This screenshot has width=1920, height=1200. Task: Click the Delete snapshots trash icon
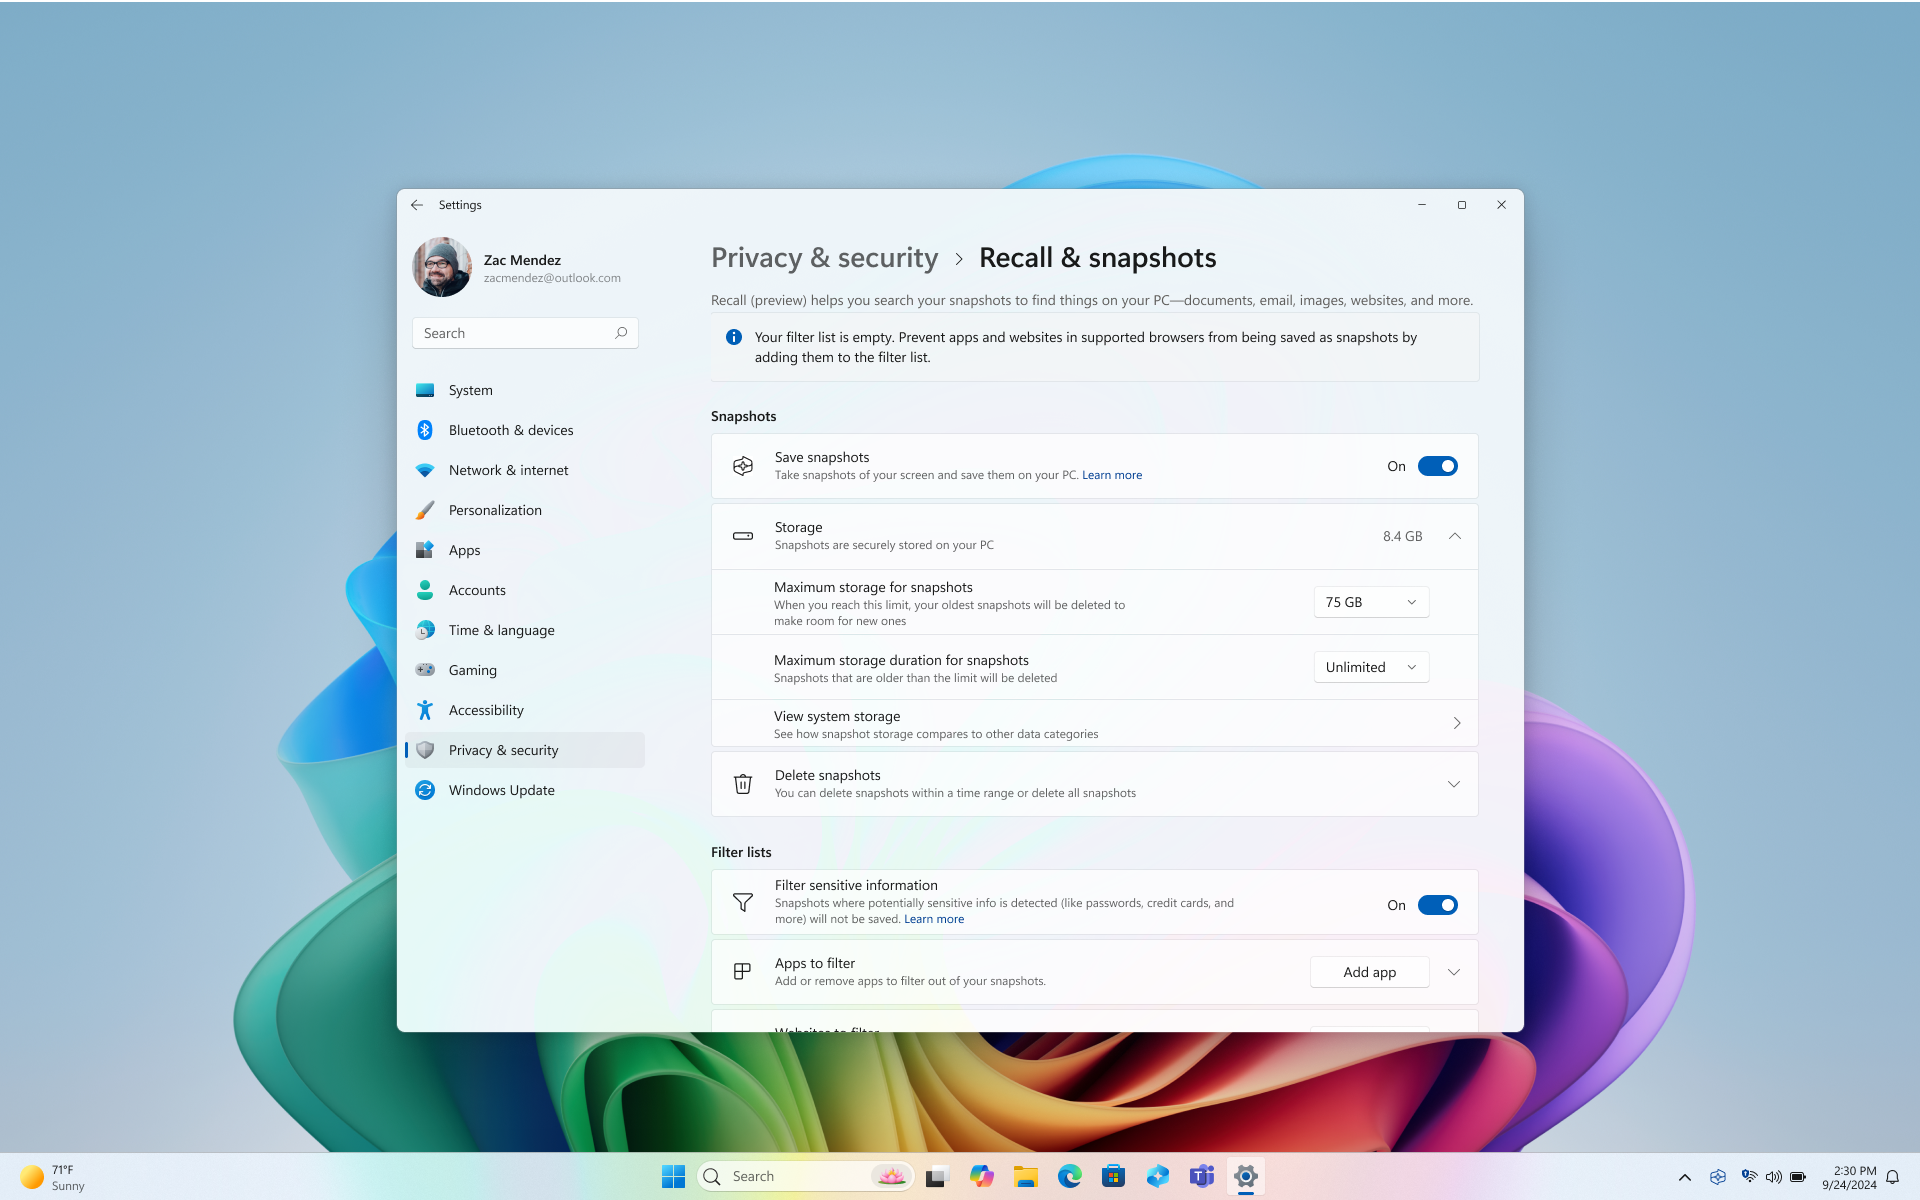(x=742, y=782)
